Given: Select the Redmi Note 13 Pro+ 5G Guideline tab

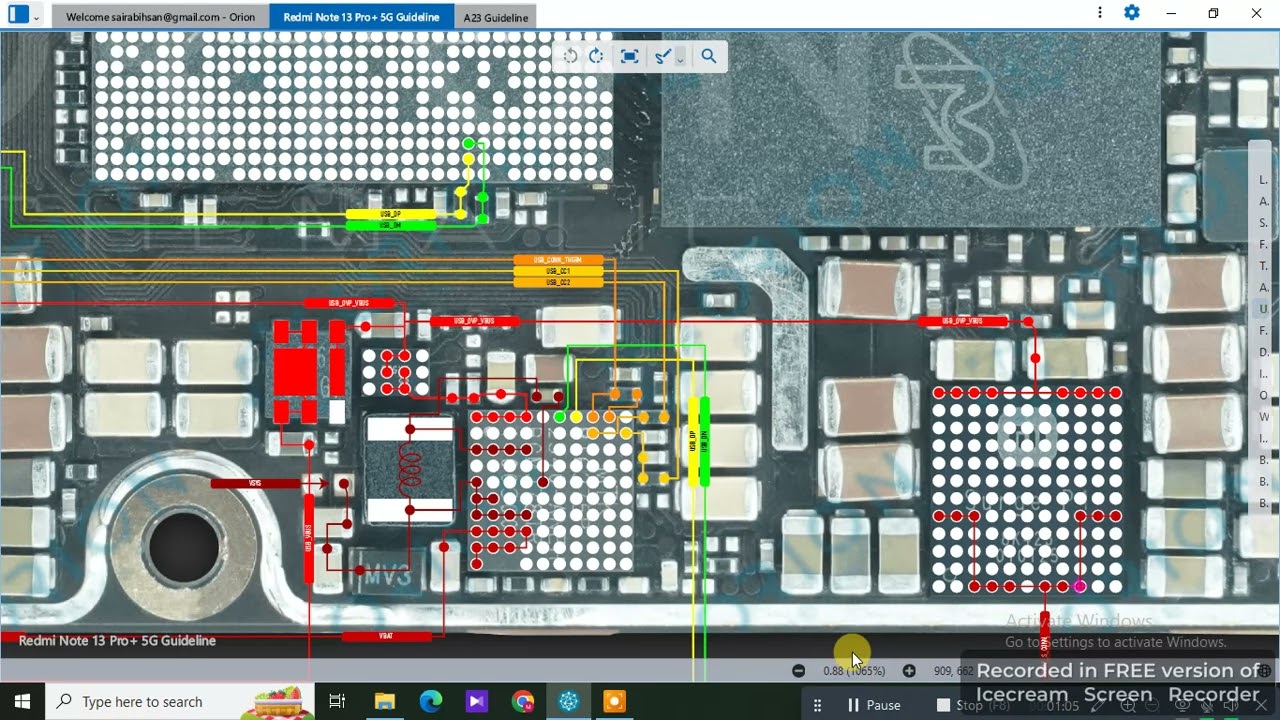Looking at the screenshot, I should coord(361,17).
